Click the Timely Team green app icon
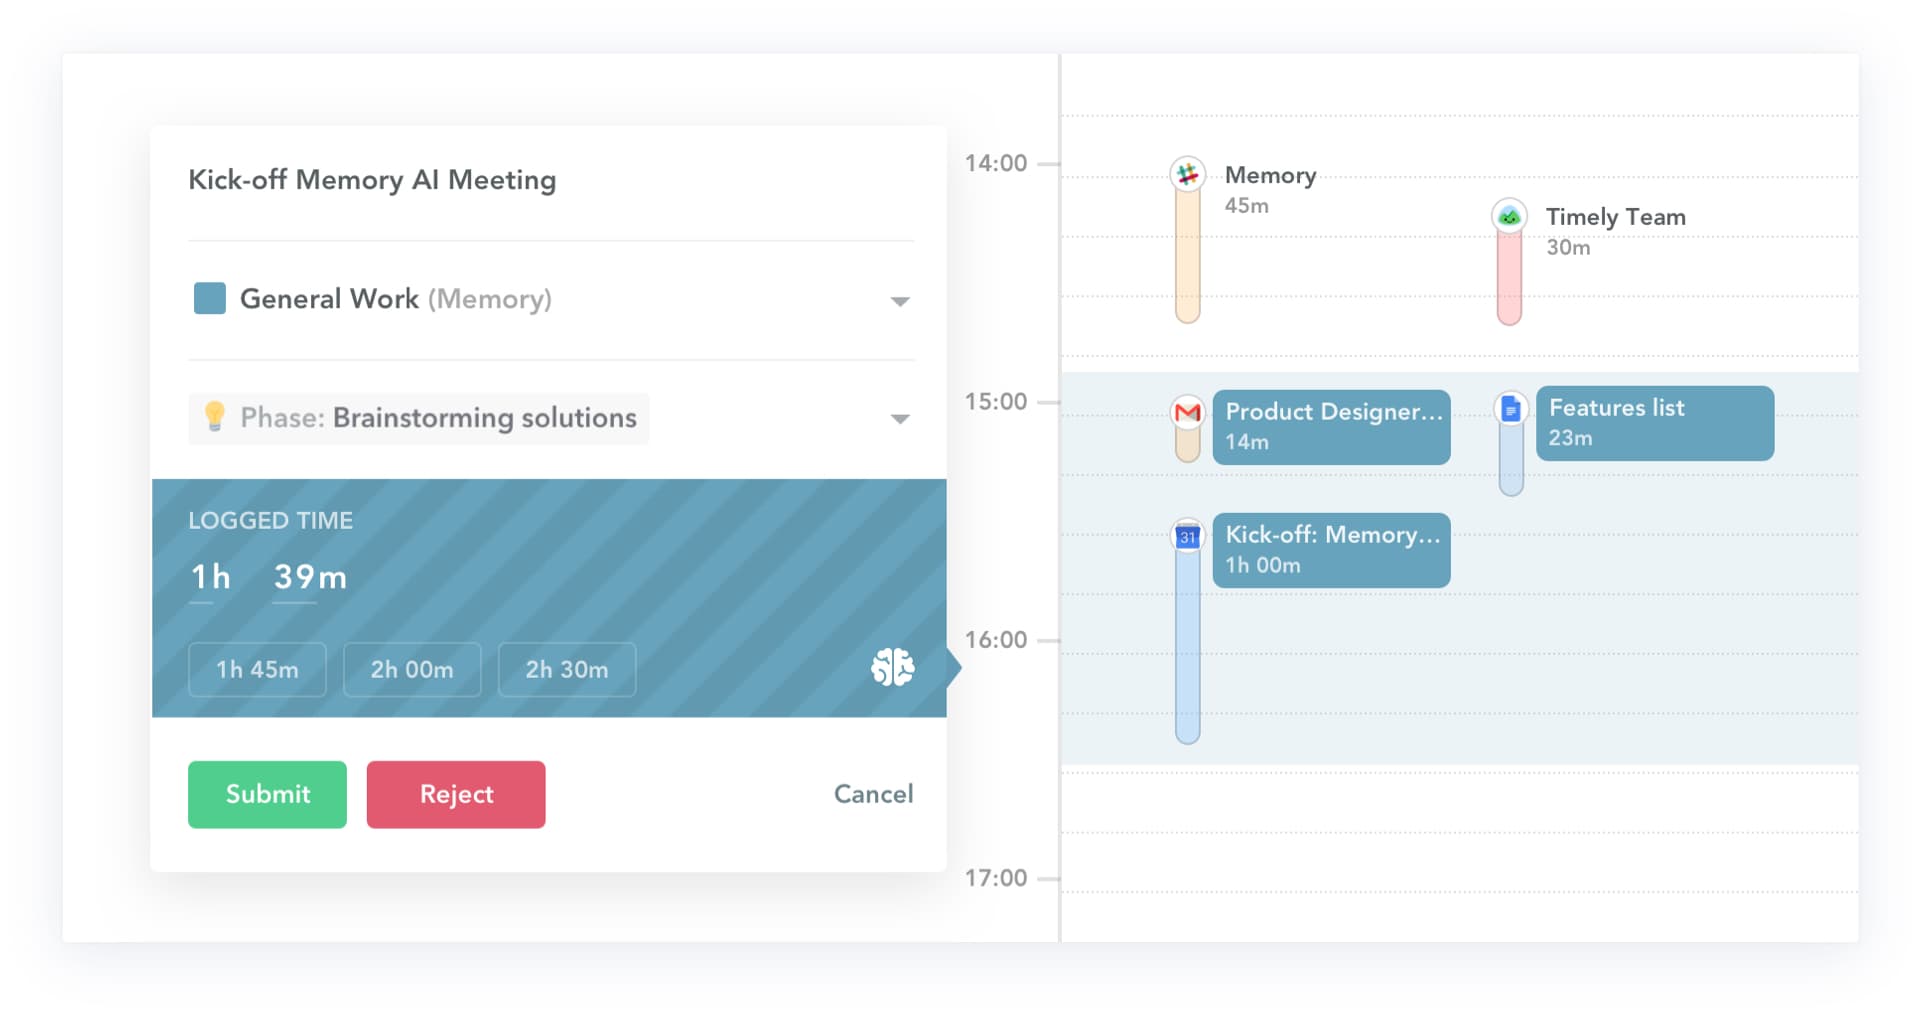This screenshot has width=1920, height=1014. (x=1509, y=216)
